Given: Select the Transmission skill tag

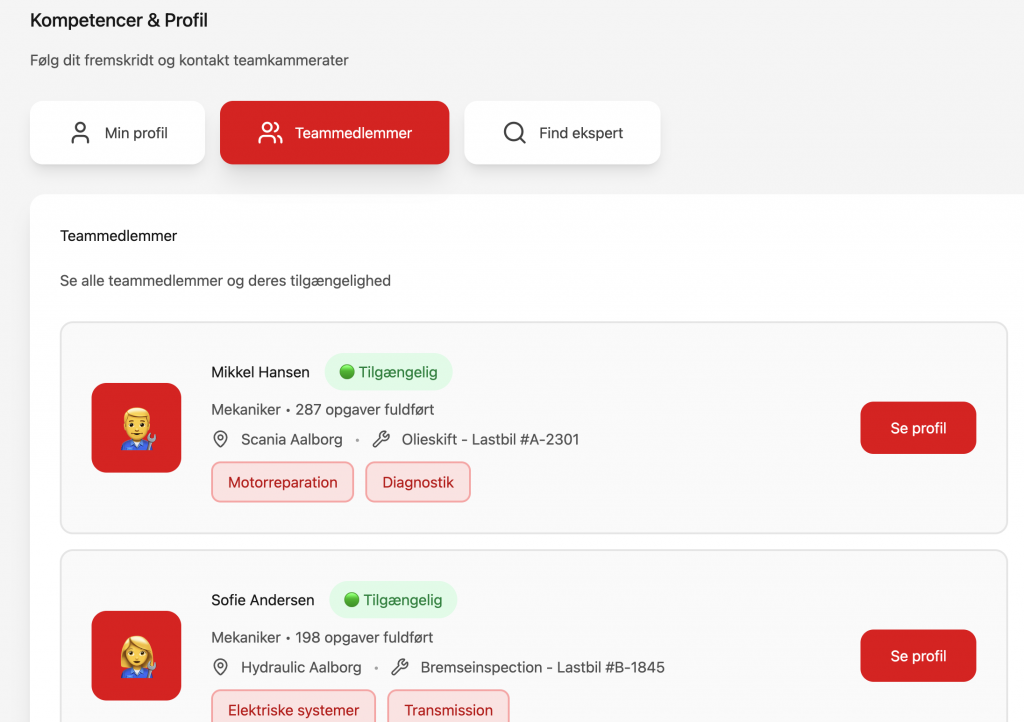Looking at the screenshot, I should click(x=448, y=708).
